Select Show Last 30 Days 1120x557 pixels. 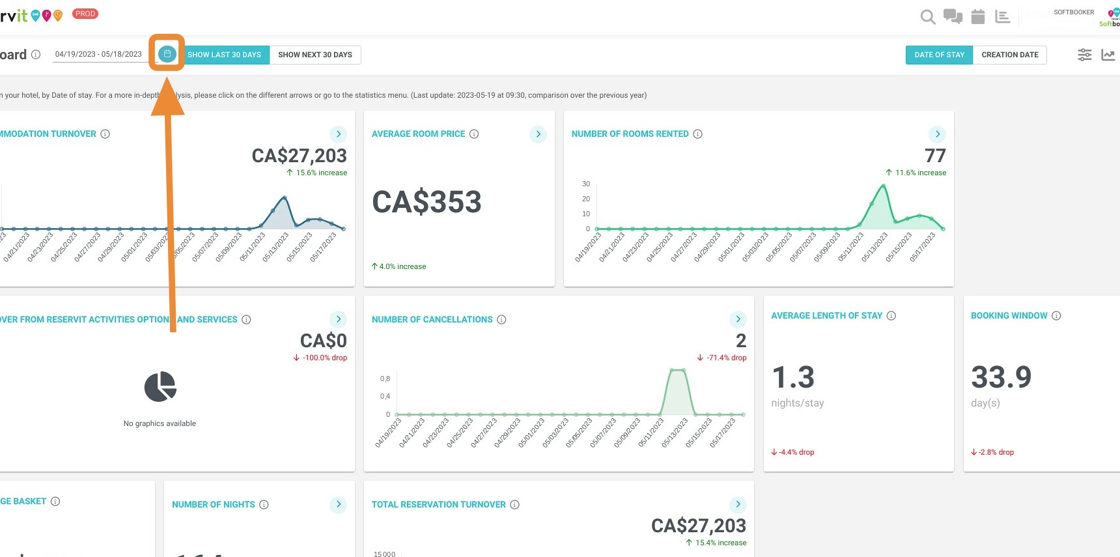coord(224,55)
